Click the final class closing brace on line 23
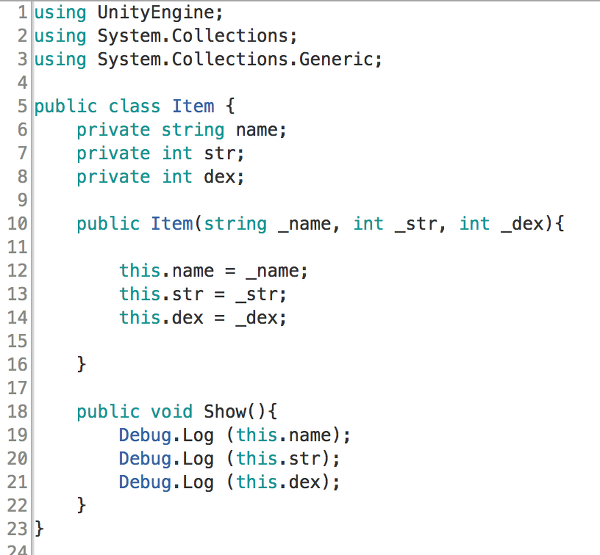The width and height of the screenshot is (600, 555). [x=39, y=529]
